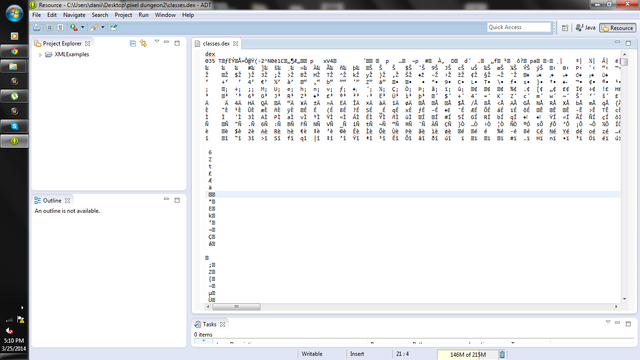Click the editor vertical scrollbar up arrow
Screen dimensions: 640x360
pos(624,54)
